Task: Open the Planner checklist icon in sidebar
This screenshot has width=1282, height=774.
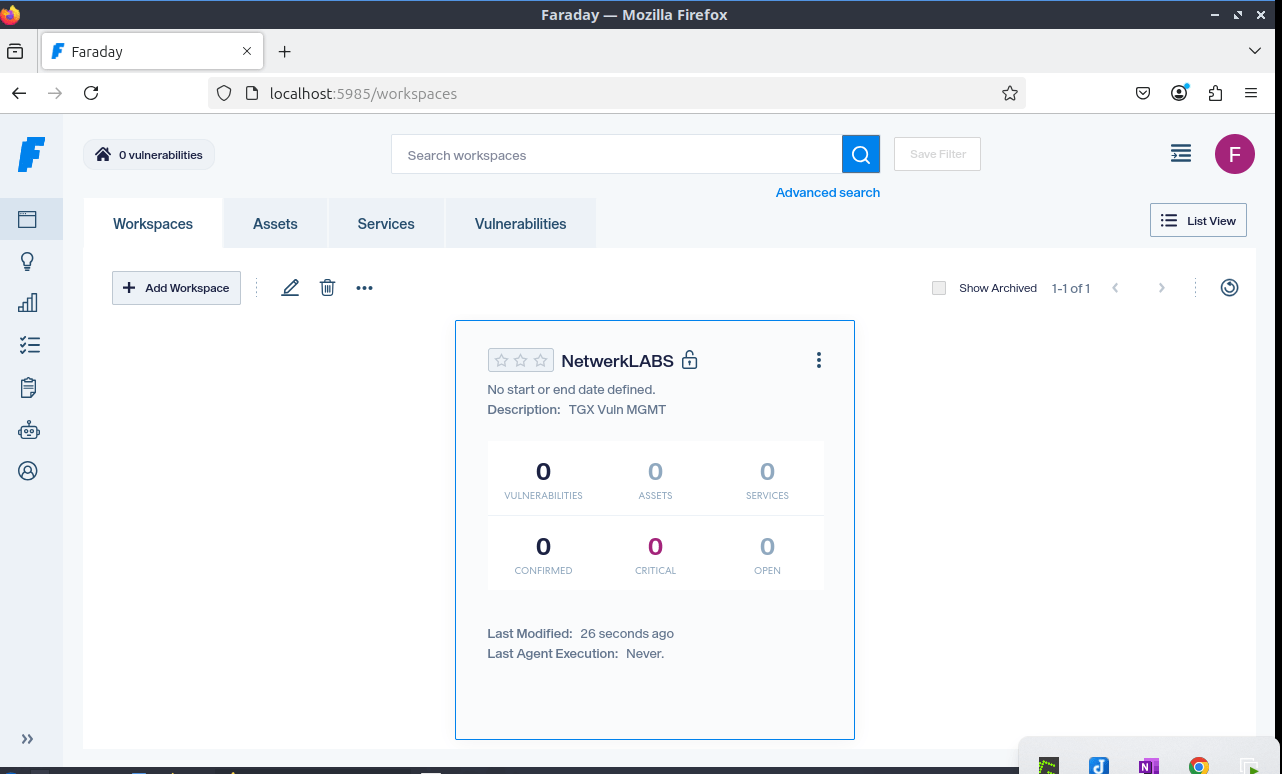Action: pyautogui.click(x=29, y=345)
